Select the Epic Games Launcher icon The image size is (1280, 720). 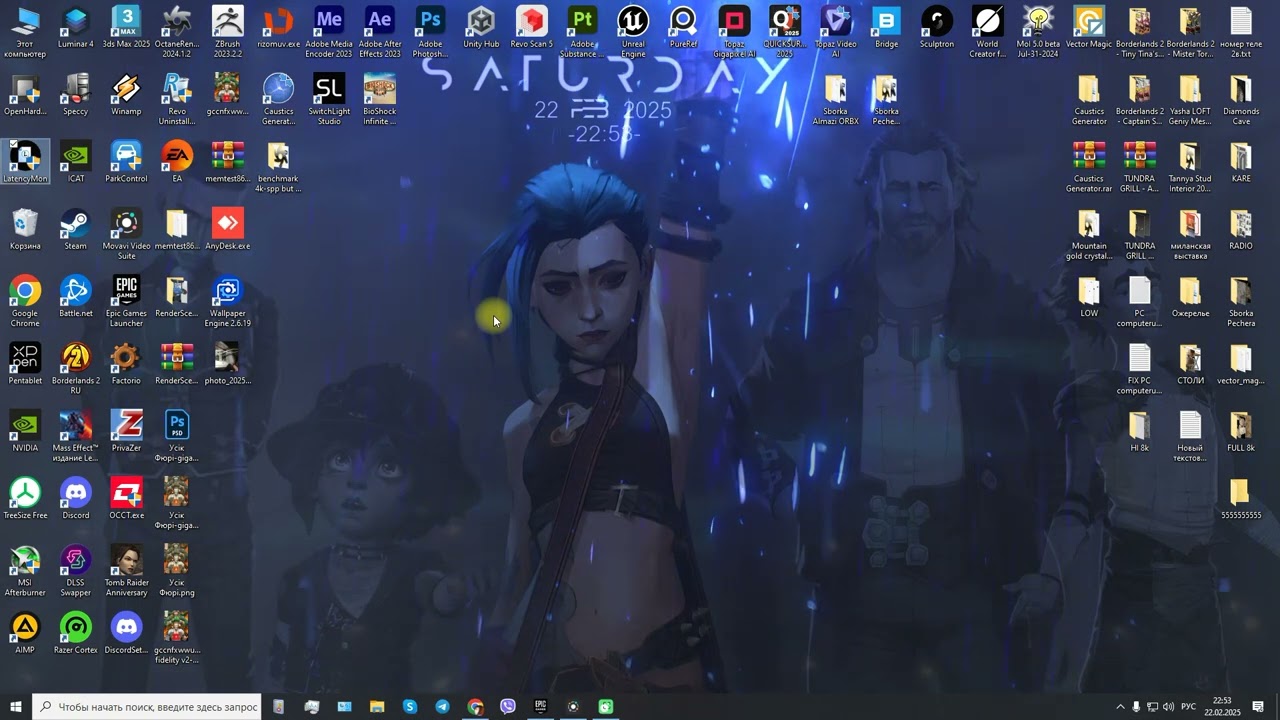[126, 301]
